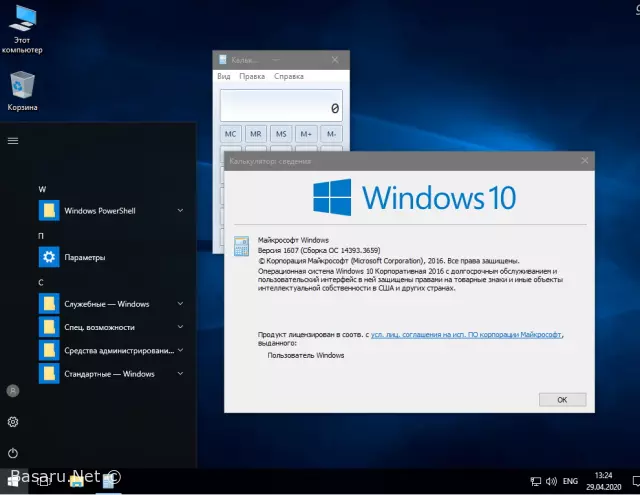Viewport: 640px width, 495px height.
Task: Open the Windows PowerShell folder icon
Action: pos(49,211)
